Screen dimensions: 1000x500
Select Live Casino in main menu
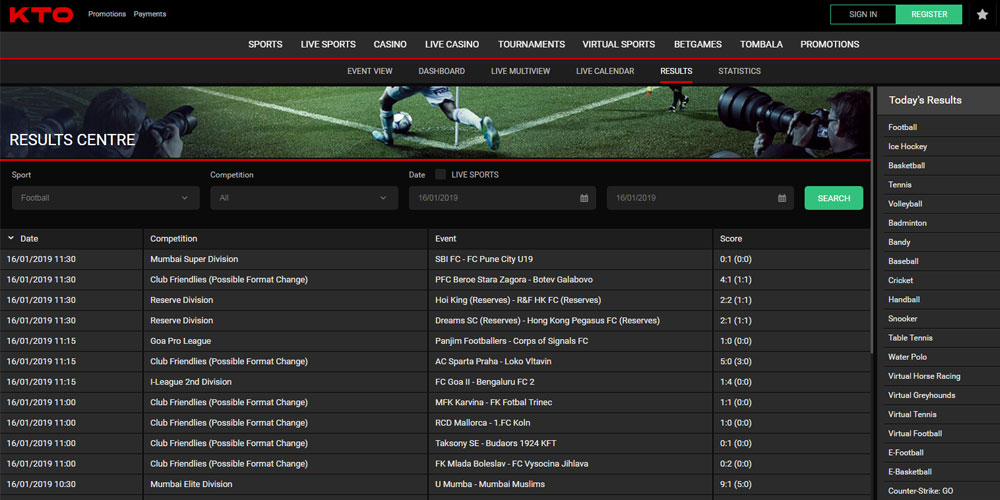tap(451, 44)
